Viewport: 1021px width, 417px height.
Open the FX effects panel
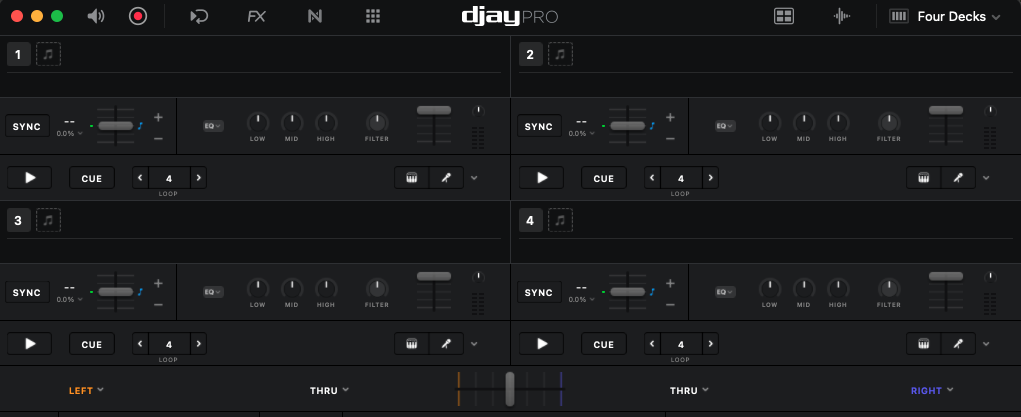coord(257,16)
